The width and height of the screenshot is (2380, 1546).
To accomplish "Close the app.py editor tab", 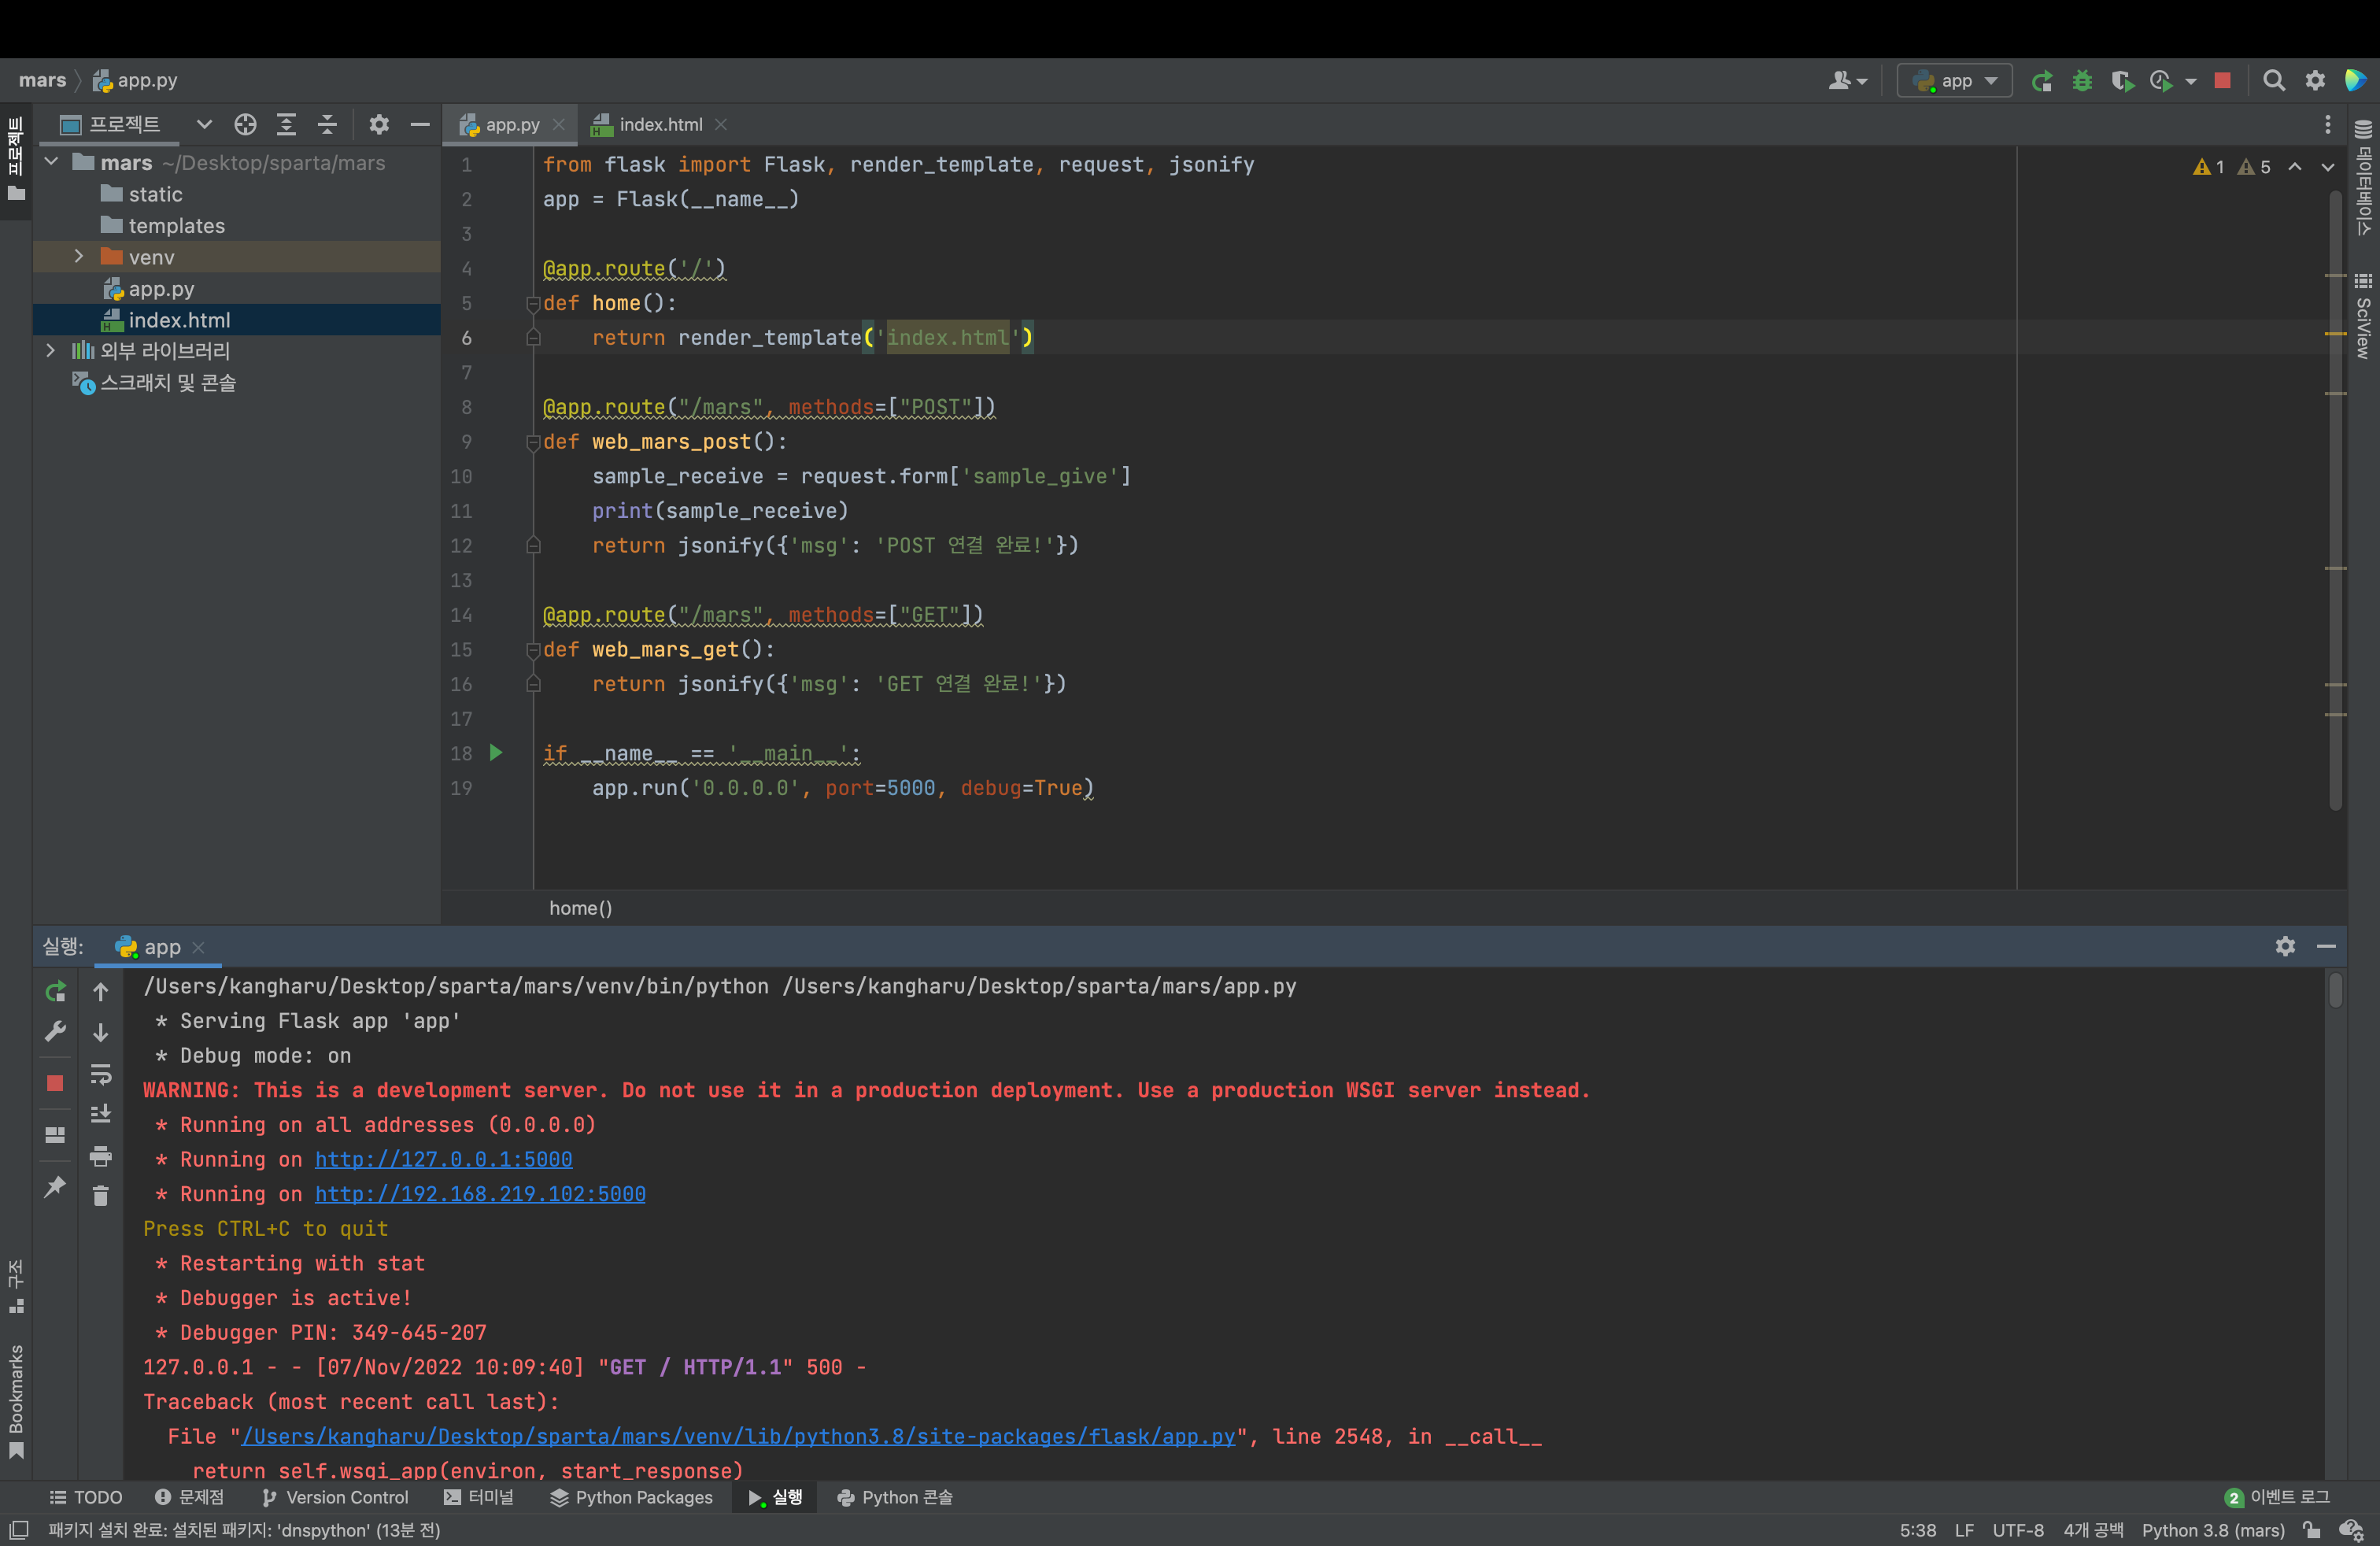I will tap(559, 125).
